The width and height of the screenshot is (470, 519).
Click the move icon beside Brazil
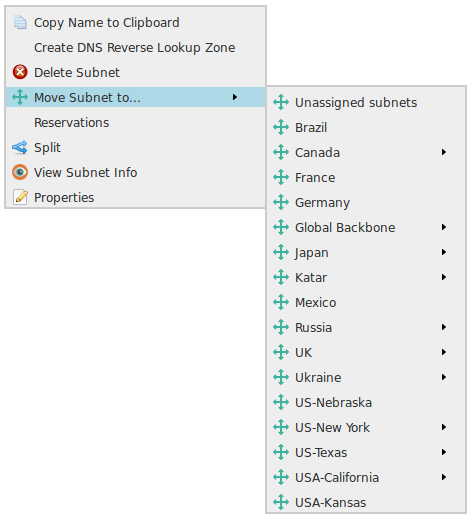point(281,127)
